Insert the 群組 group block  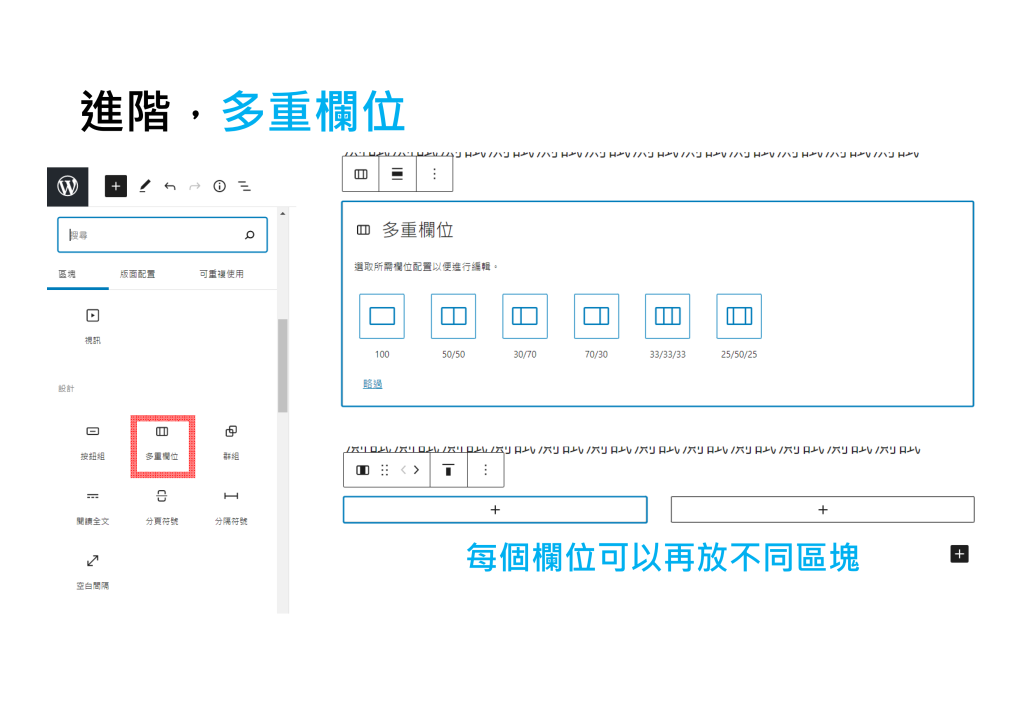(231, 442)
